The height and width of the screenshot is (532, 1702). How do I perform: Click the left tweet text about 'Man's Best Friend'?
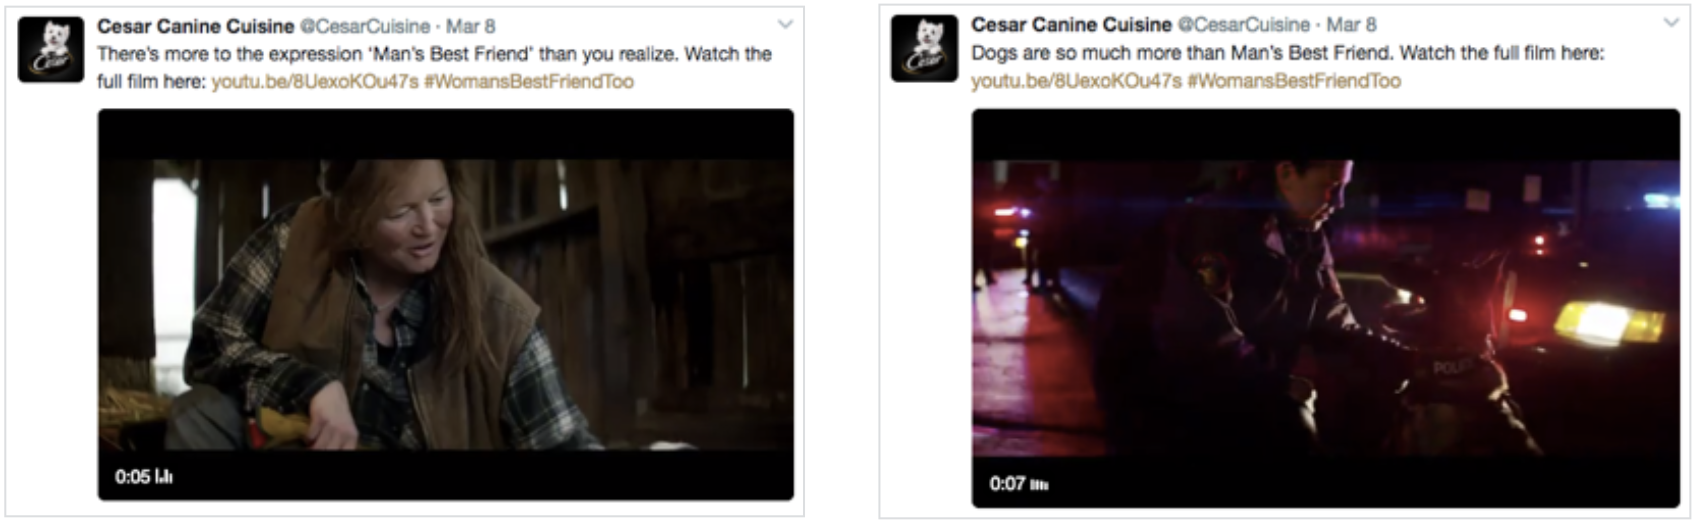[434, 67]
